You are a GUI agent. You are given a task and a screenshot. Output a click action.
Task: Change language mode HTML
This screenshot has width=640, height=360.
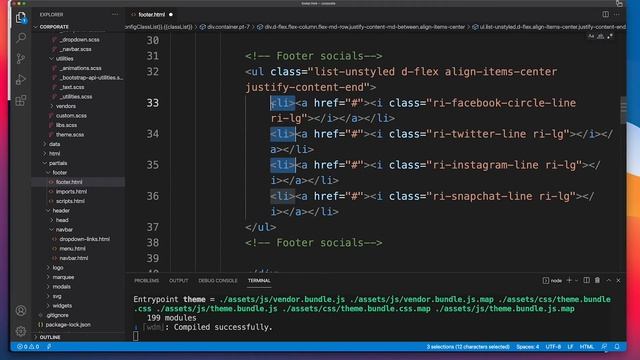coord(587,347)
